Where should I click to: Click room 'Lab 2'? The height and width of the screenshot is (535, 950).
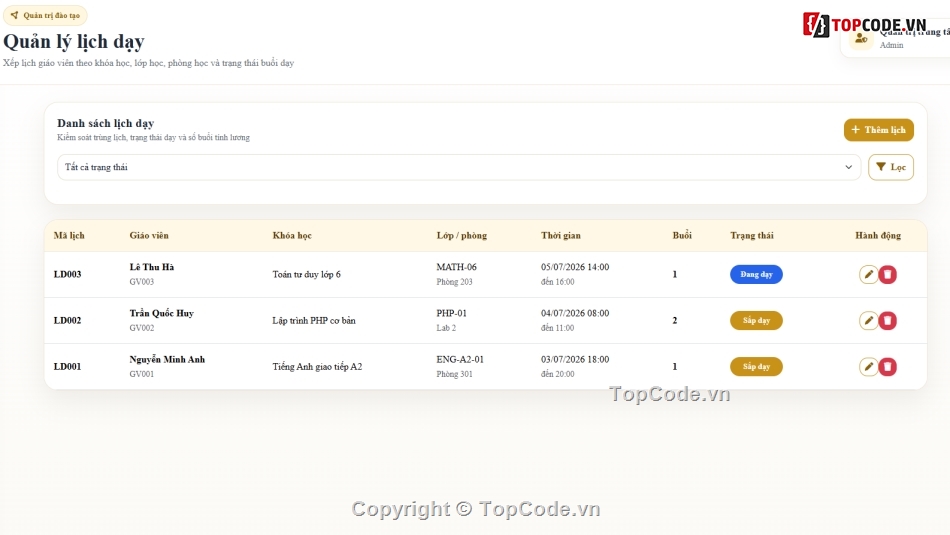[446, 328]
